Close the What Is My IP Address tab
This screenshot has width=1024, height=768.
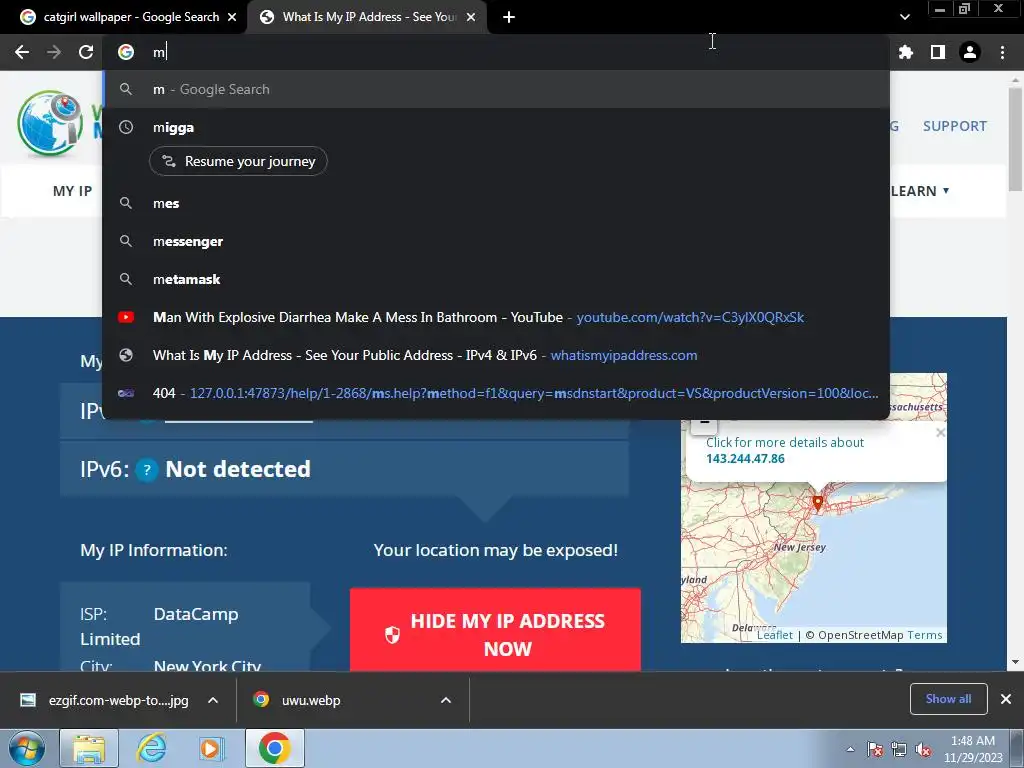tap(471, 17)
